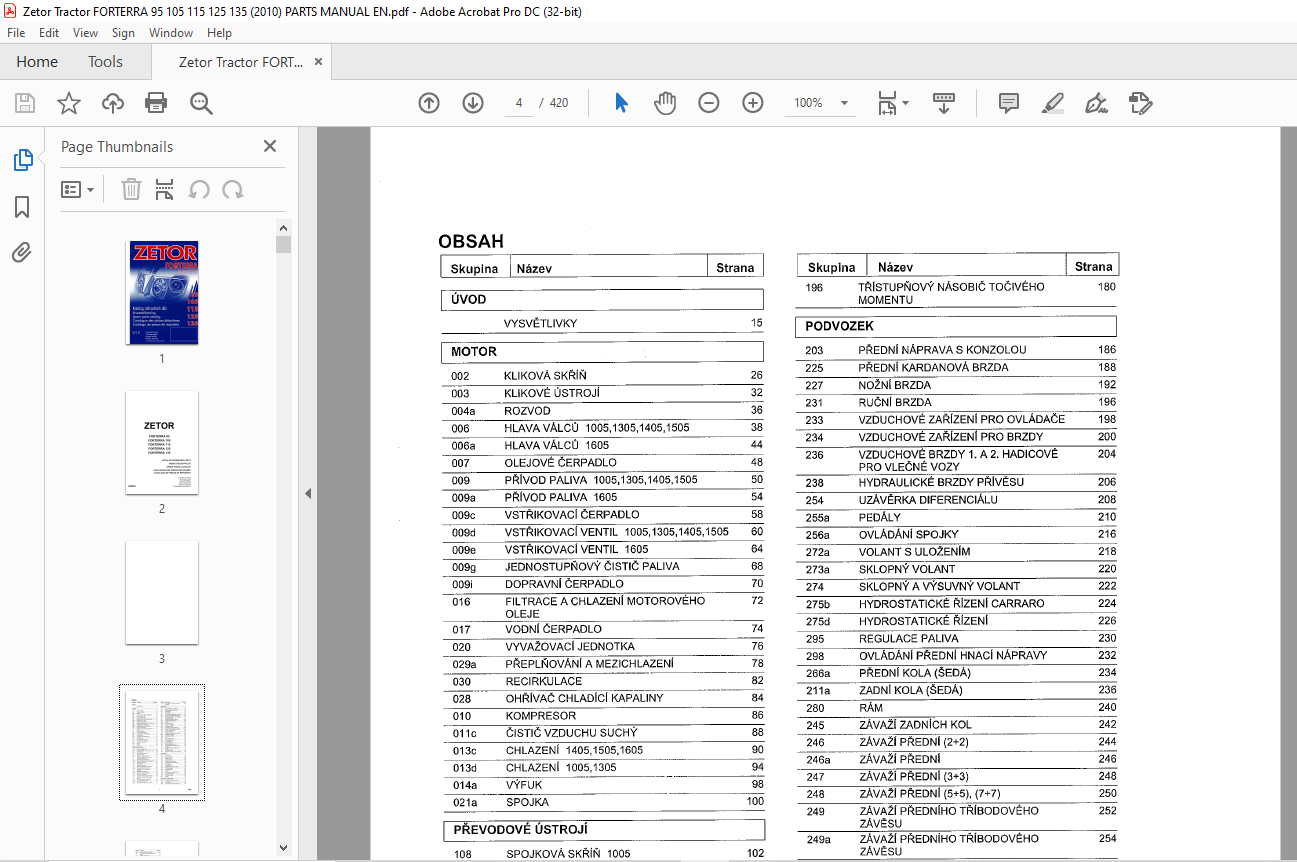This screenshot has height=862, width=1297.
Task: Open the Sign document tool
Action: click(1096, 103)
